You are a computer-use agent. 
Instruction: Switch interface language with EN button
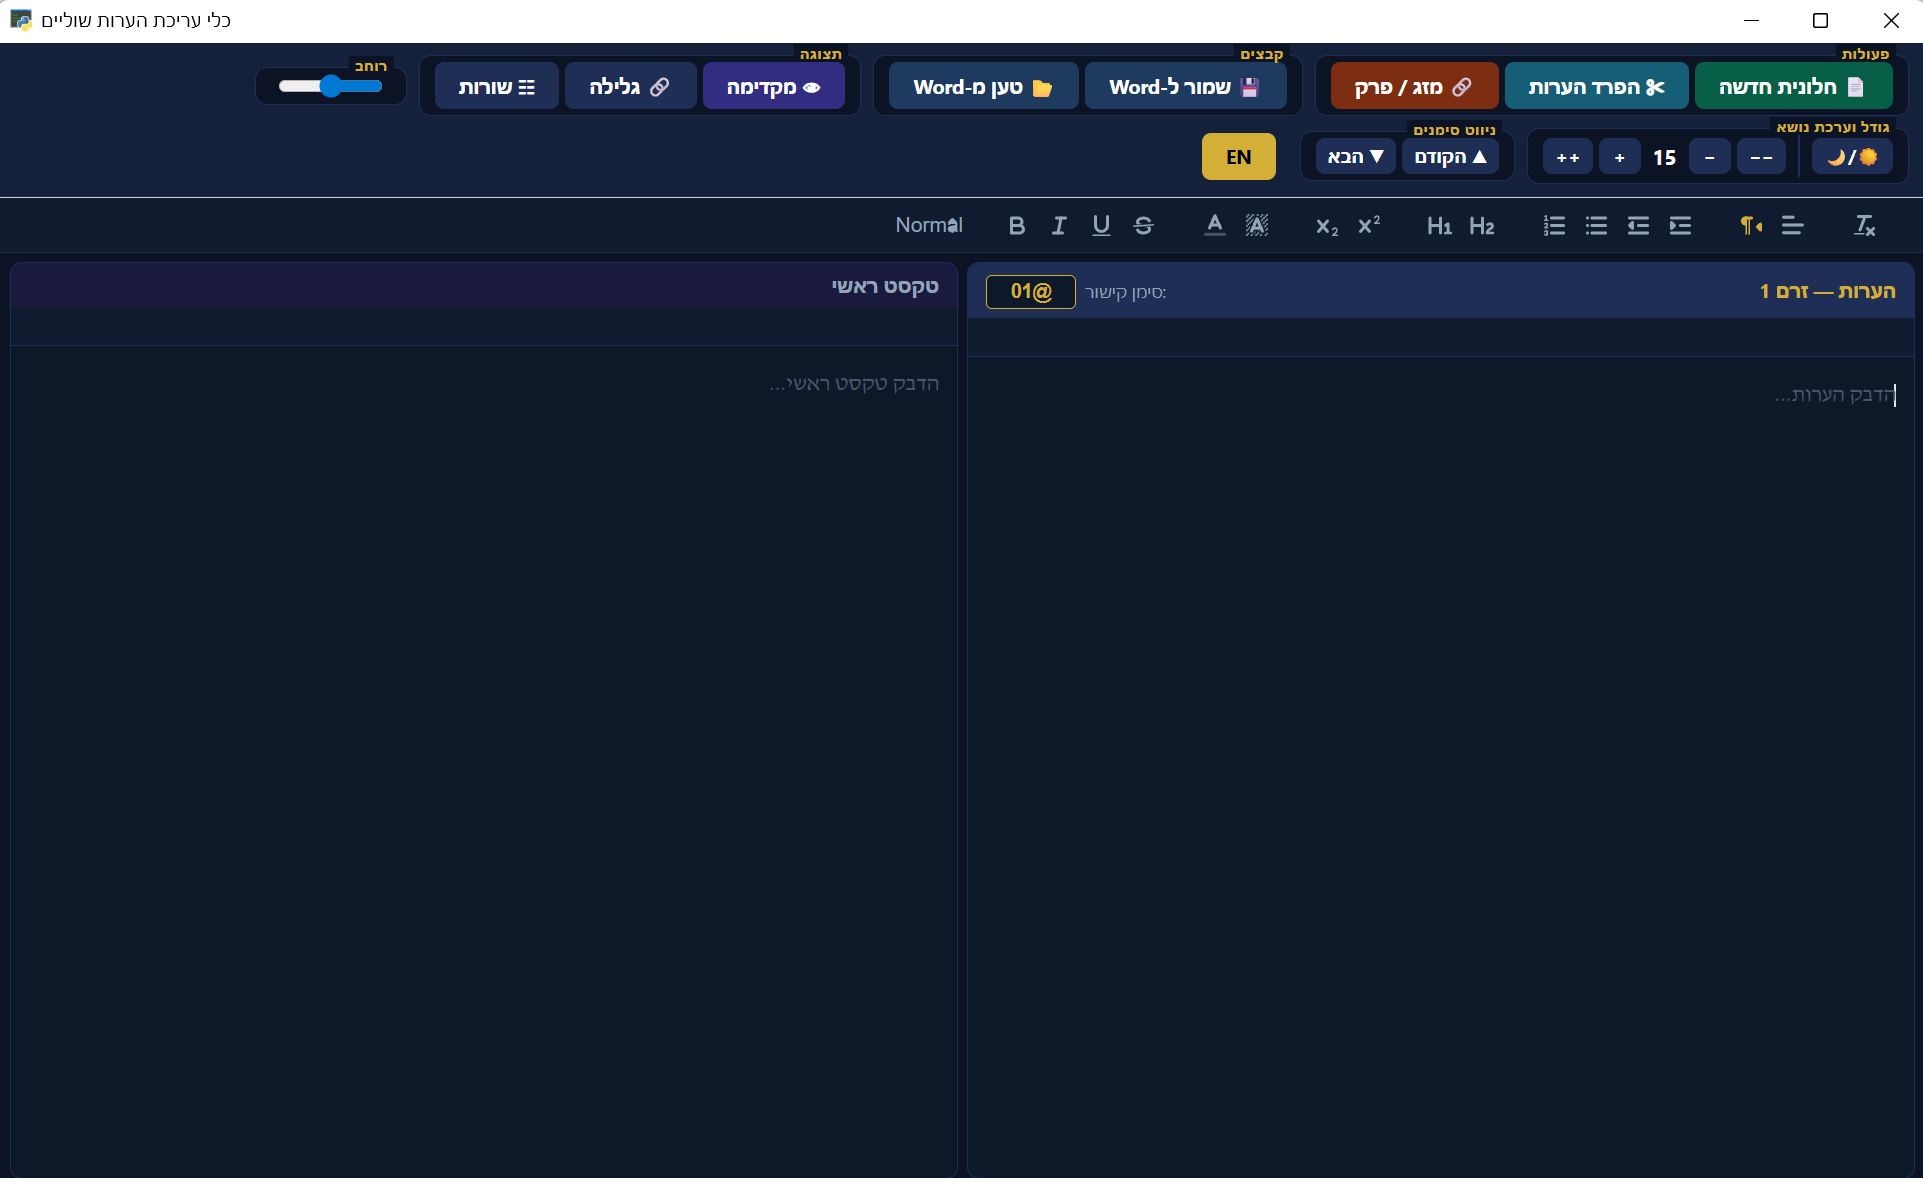coord(1238,157)
